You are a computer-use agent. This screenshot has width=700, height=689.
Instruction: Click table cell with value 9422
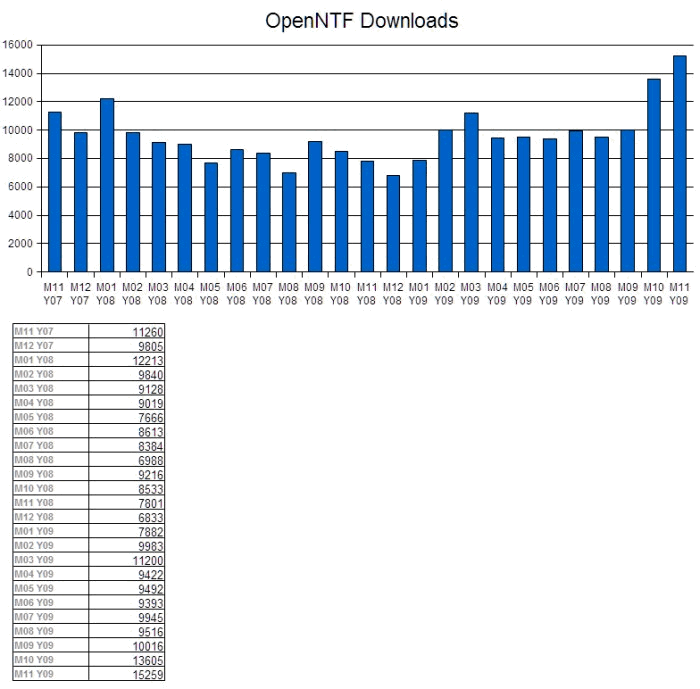pos(126,574)
